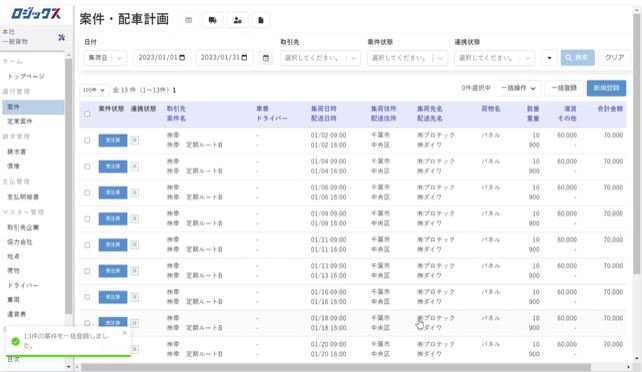
Task: Open the document view icon in header
Action: [261, 20]
